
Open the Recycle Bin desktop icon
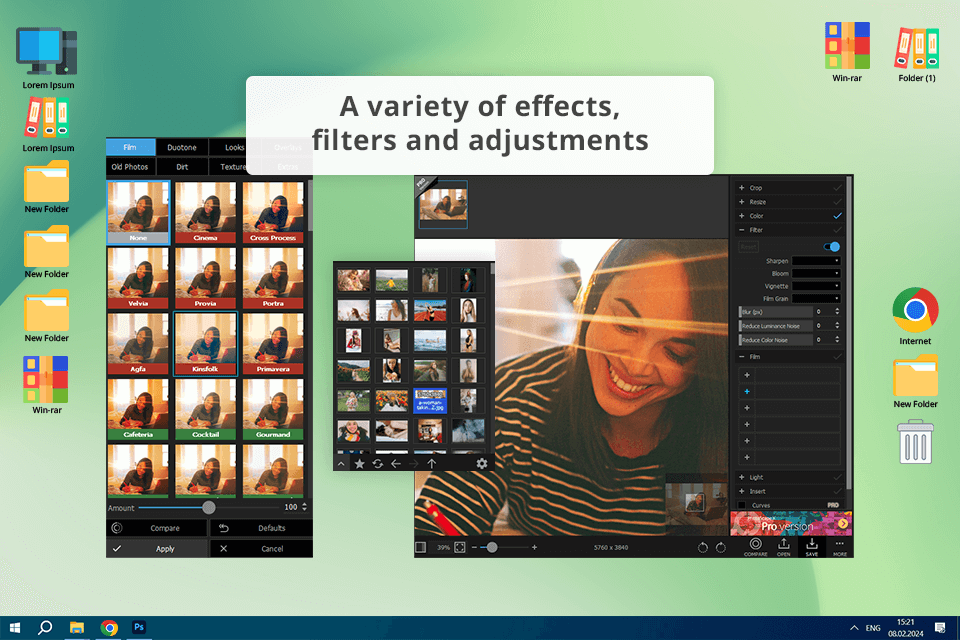click(915, 442)
